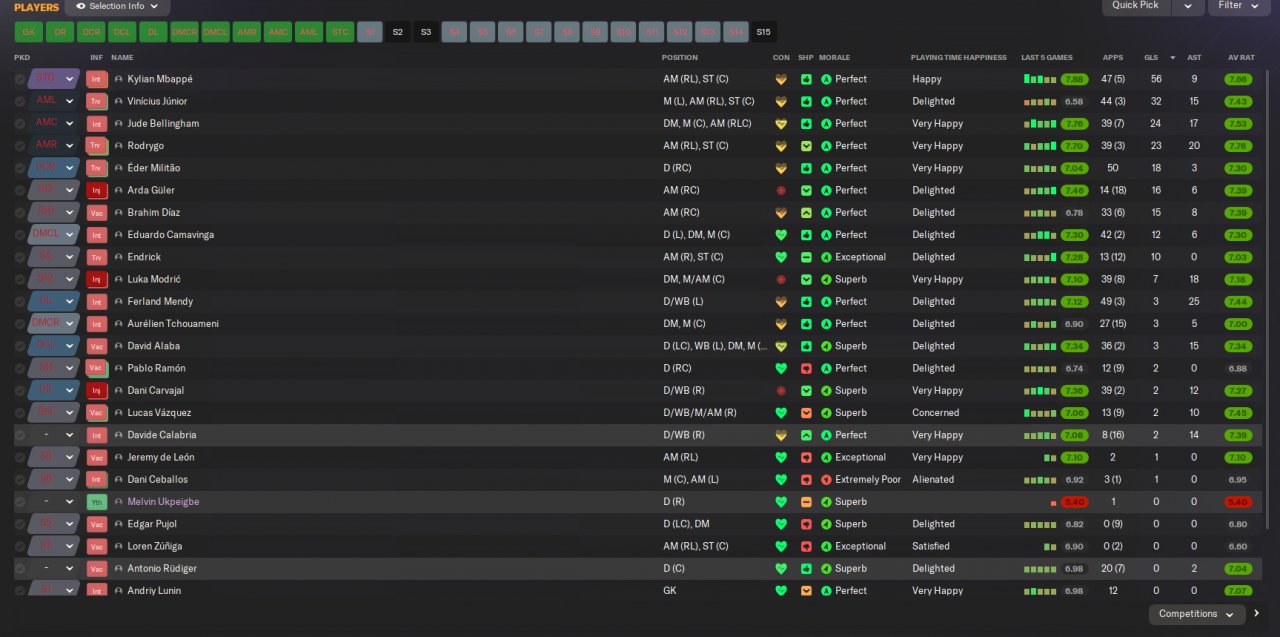Sort by the MORALE column header

click(836, 58)
